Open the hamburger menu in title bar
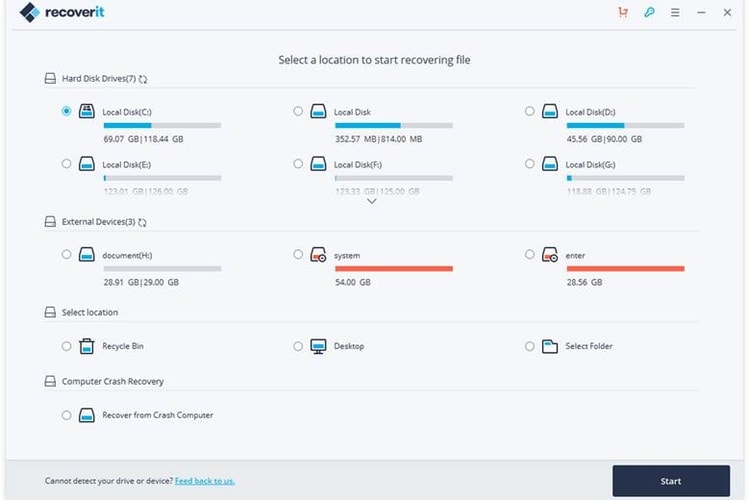 pyautogui.click(x=675, y=13)
